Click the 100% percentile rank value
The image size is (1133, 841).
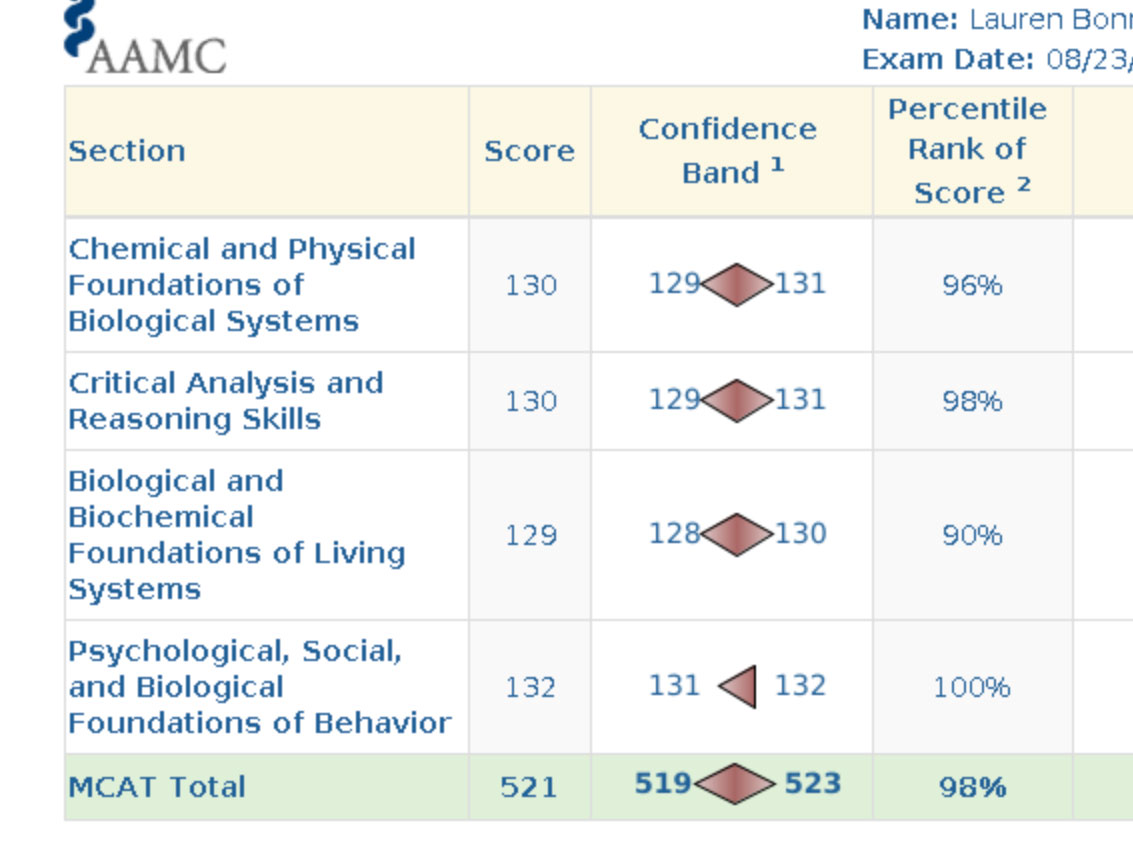coord(971,688)
